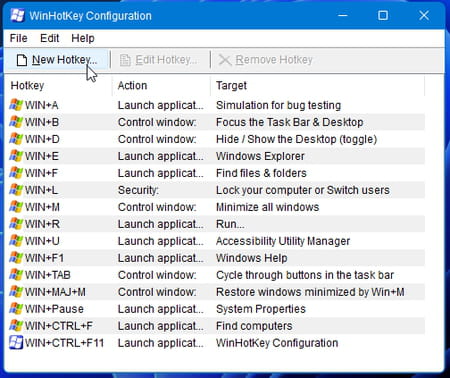Click 'Lock your computer or Switch users'
The height and width of the screenshot is (378, 450).
pos(303,190)
